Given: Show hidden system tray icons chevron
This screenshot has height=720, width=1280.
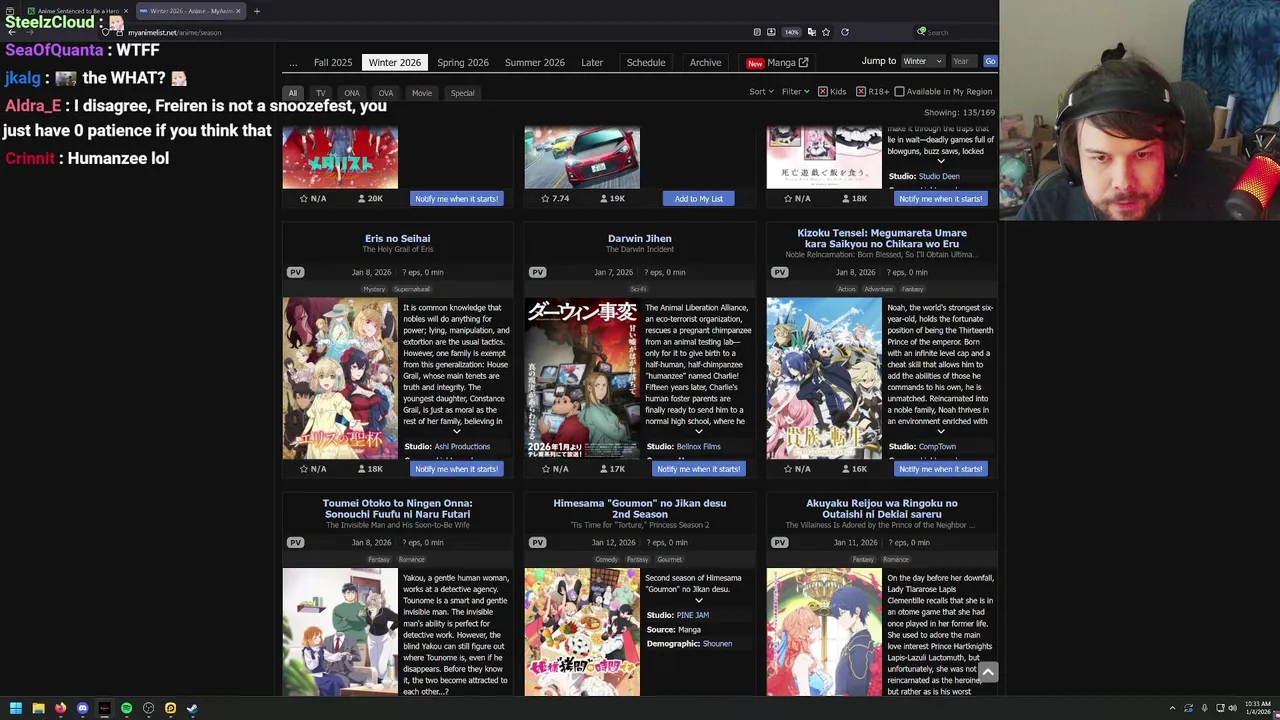Looking at the screenshot, I should 1172,708.
